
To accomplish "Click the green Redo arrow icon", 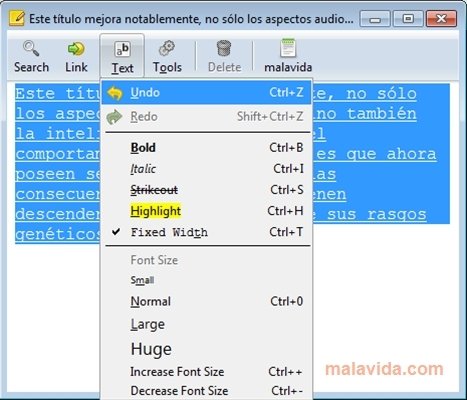I will [x=115, y=117].
